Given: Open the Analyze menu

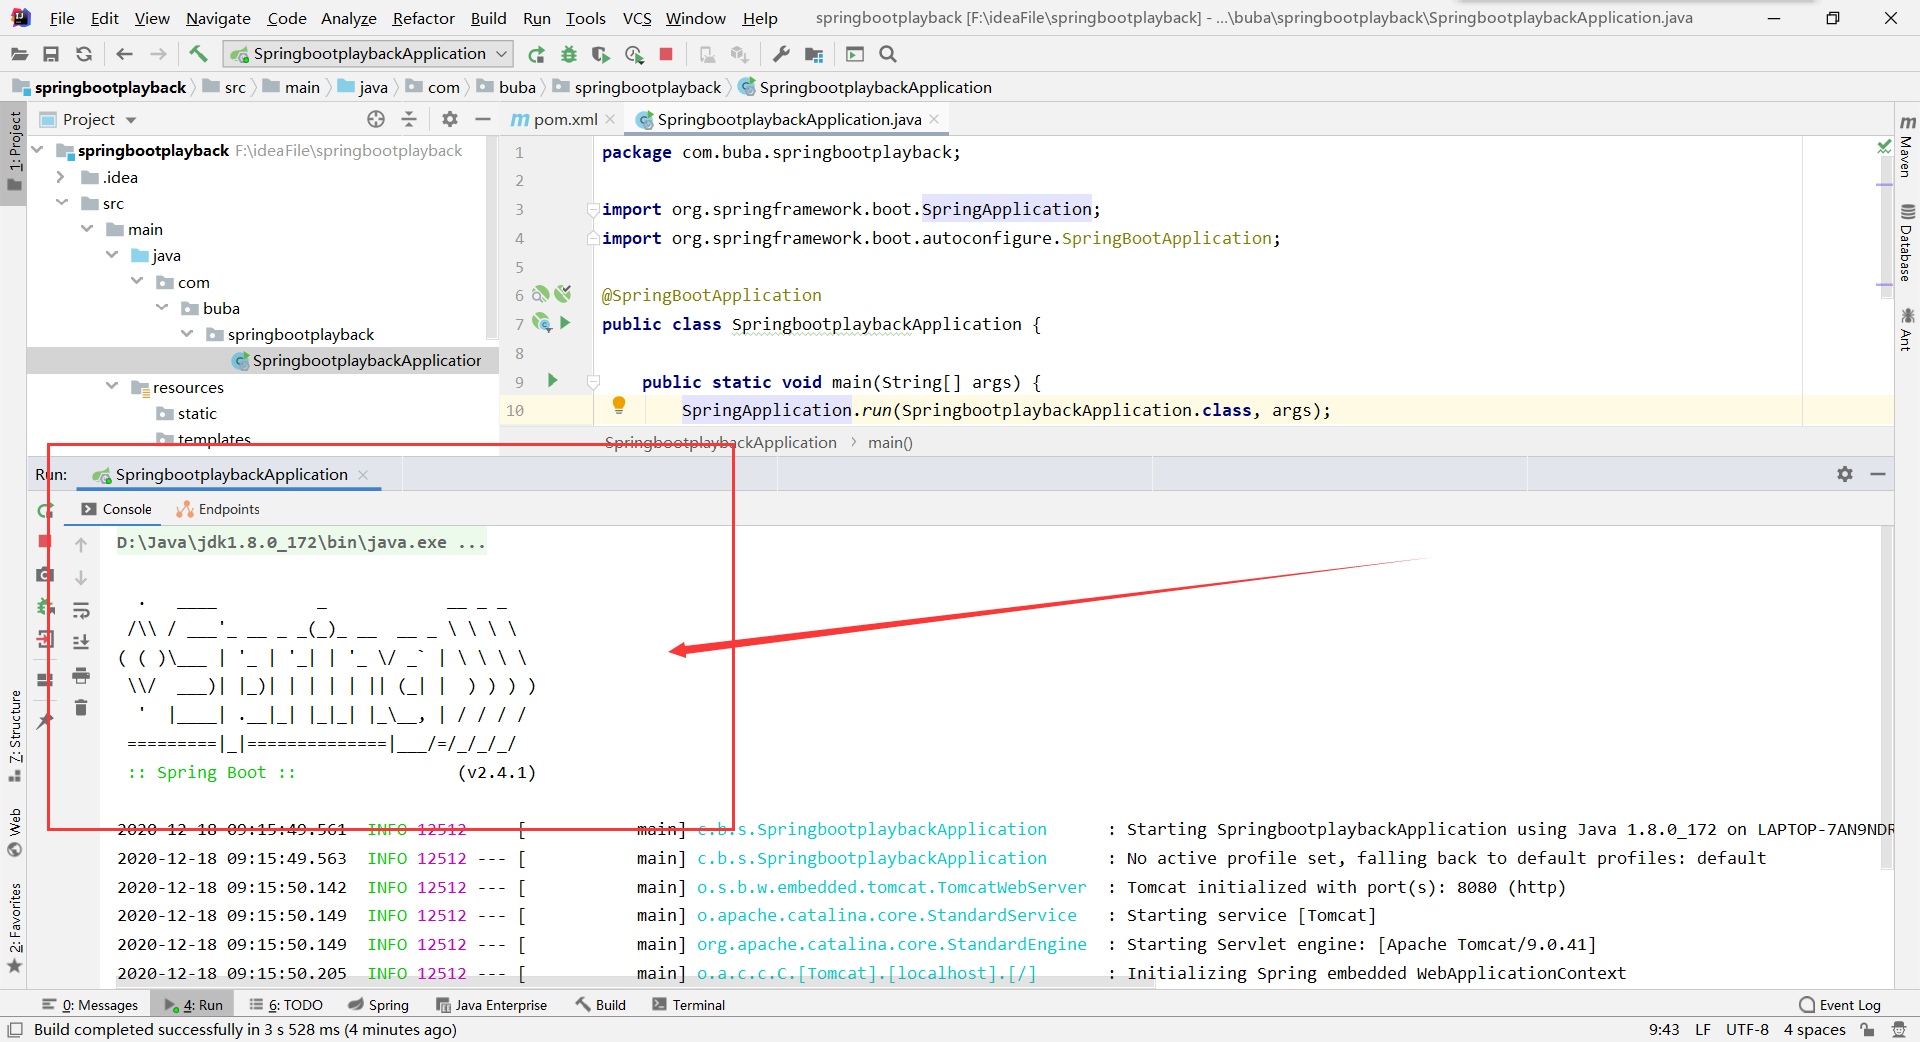Looking at the screenshot, I should pyautogui.click(x=348, y=18).
